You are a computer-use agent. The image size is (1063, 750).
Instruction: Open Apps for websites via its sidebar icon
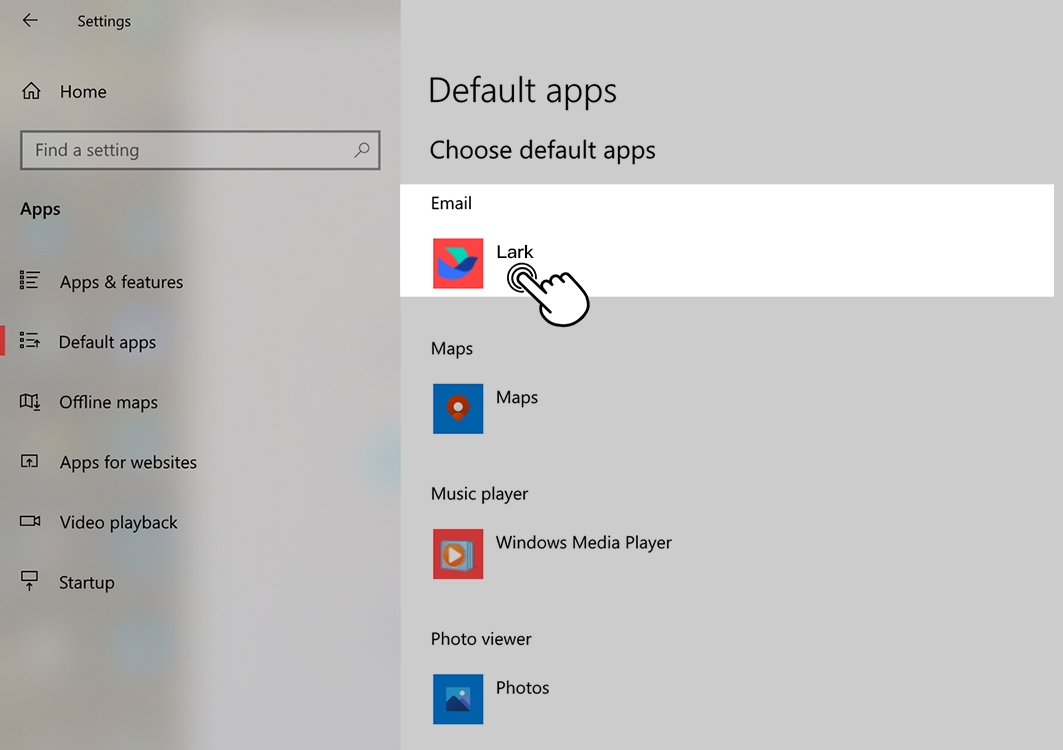pos(31,462)
